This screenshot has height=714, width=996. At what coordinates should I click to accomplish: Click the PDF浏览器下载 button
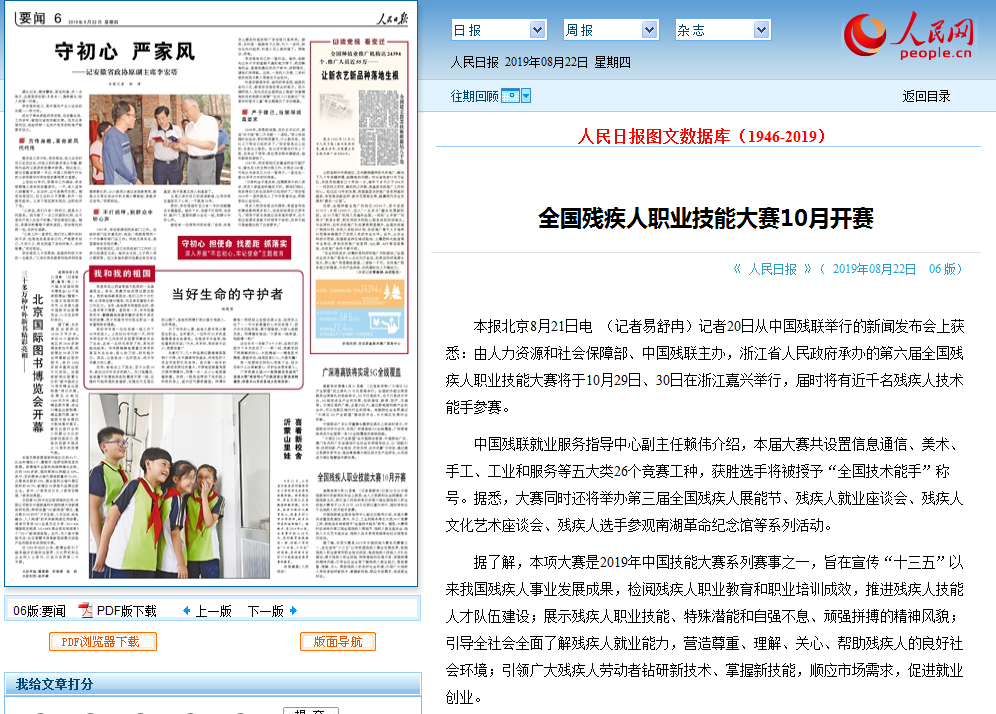click(x=103, y=641)
